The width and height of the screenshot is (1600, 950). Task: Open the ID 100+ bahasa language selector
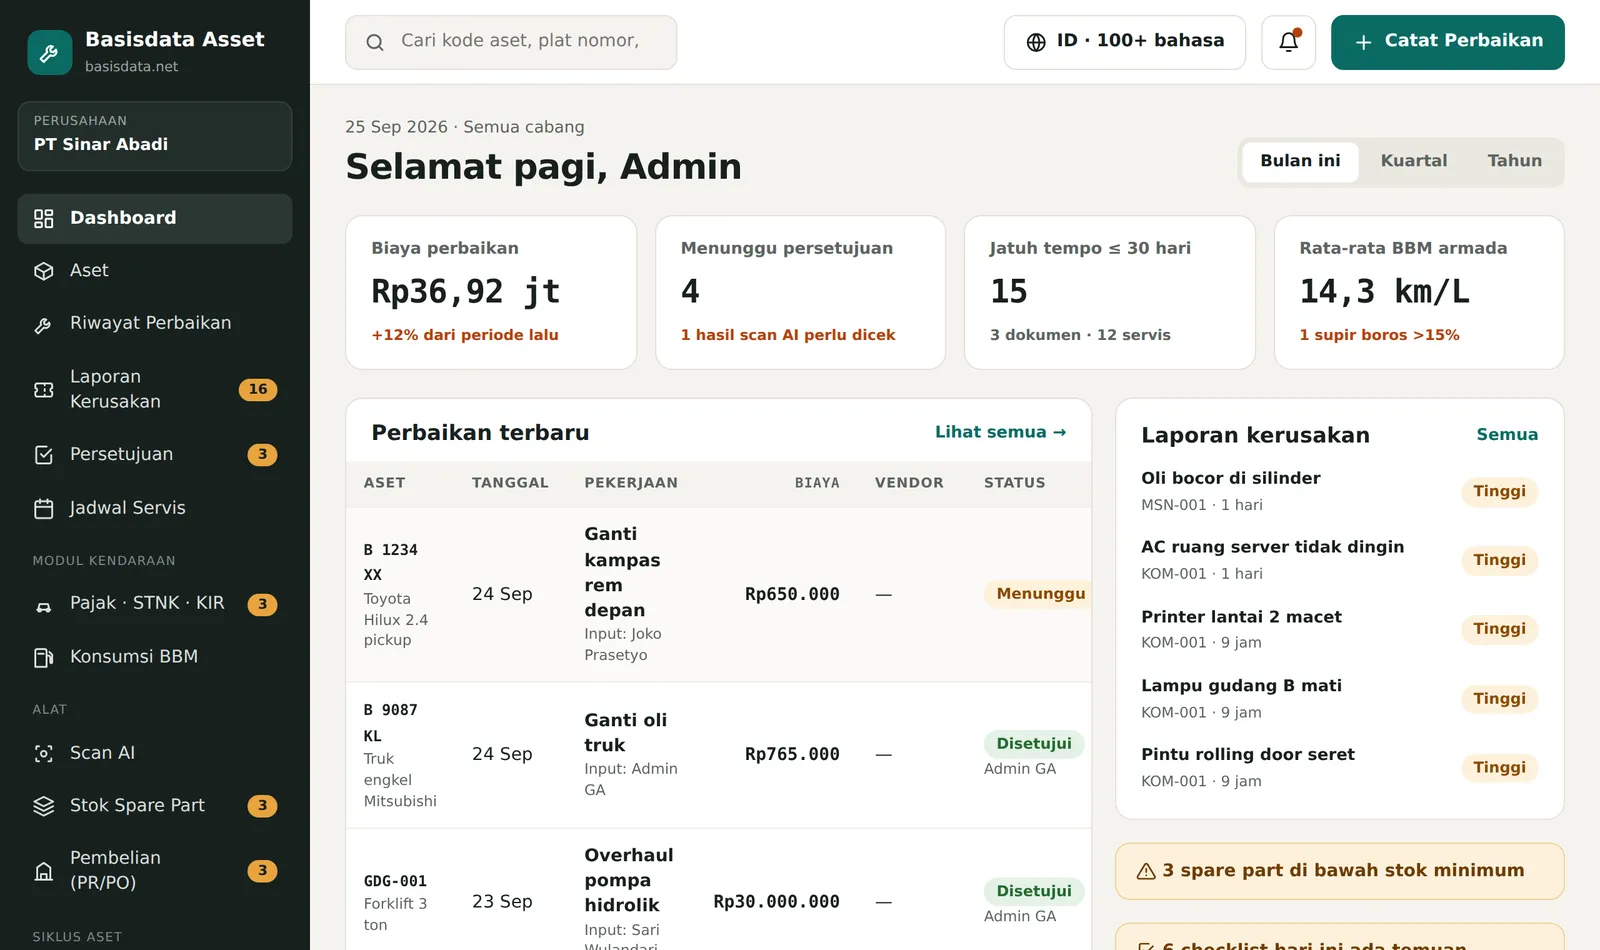pyautogui.click(x=1125, y=42)
